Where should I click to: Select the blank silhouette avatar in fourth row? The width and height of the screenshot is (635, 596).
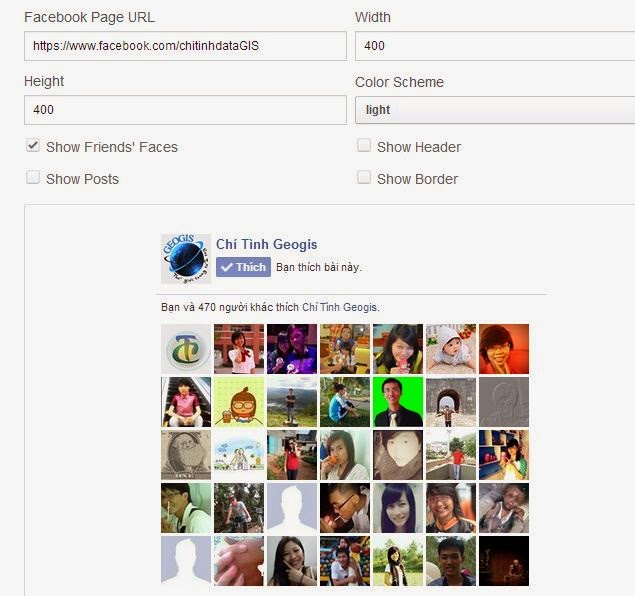(292, 508)
